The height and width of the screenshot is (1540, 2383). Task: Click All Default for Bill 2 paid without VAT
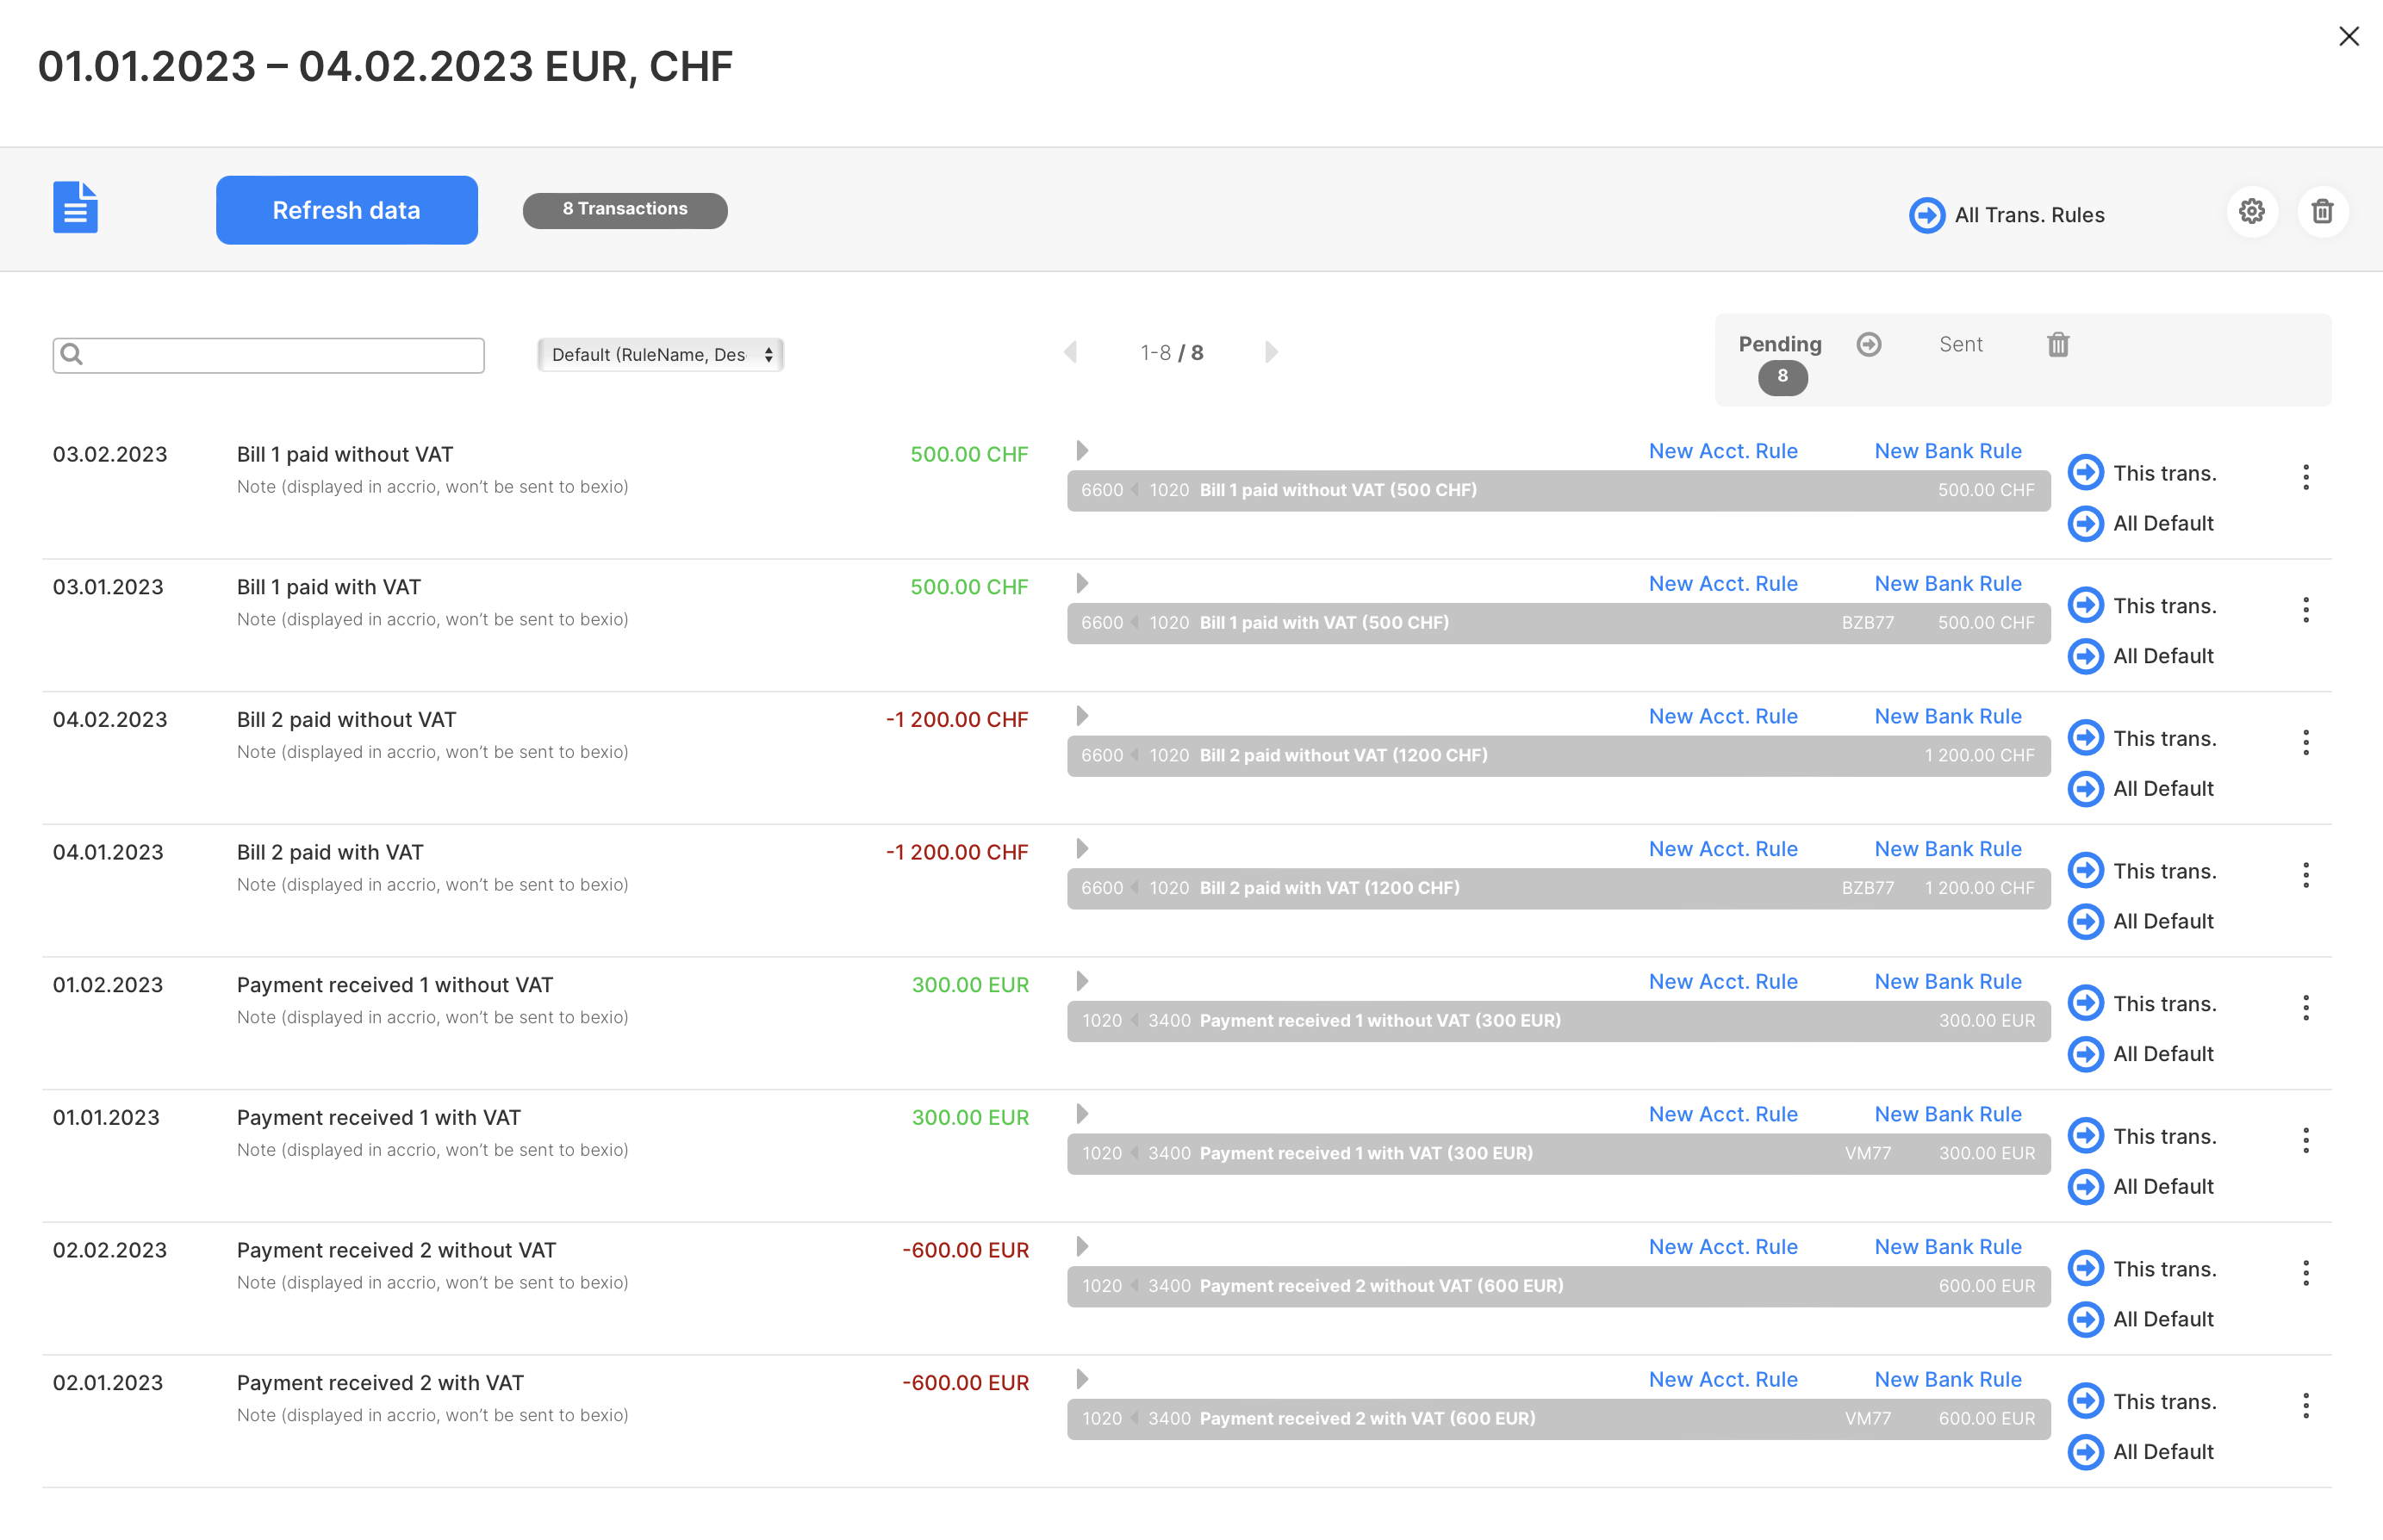2141,789
